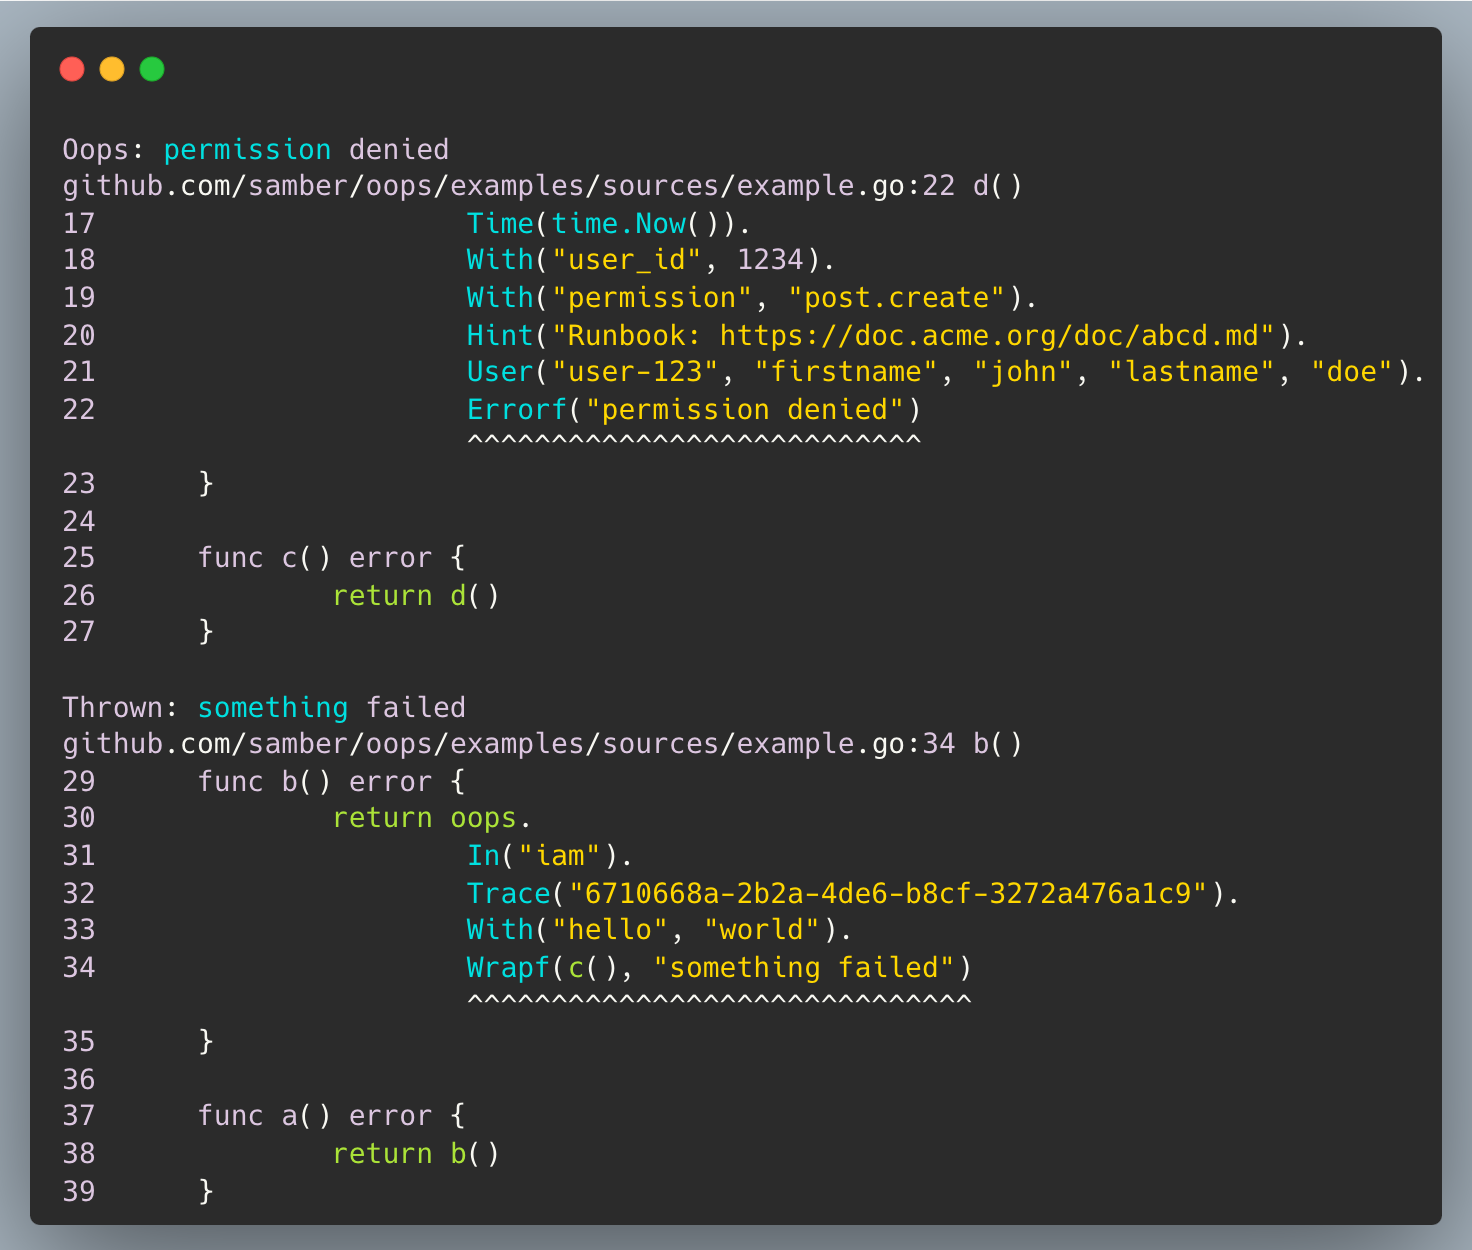This screenshot has height=1250, width=1472.
Task: Click the closing brace on line 27
Action: point(206,632)
